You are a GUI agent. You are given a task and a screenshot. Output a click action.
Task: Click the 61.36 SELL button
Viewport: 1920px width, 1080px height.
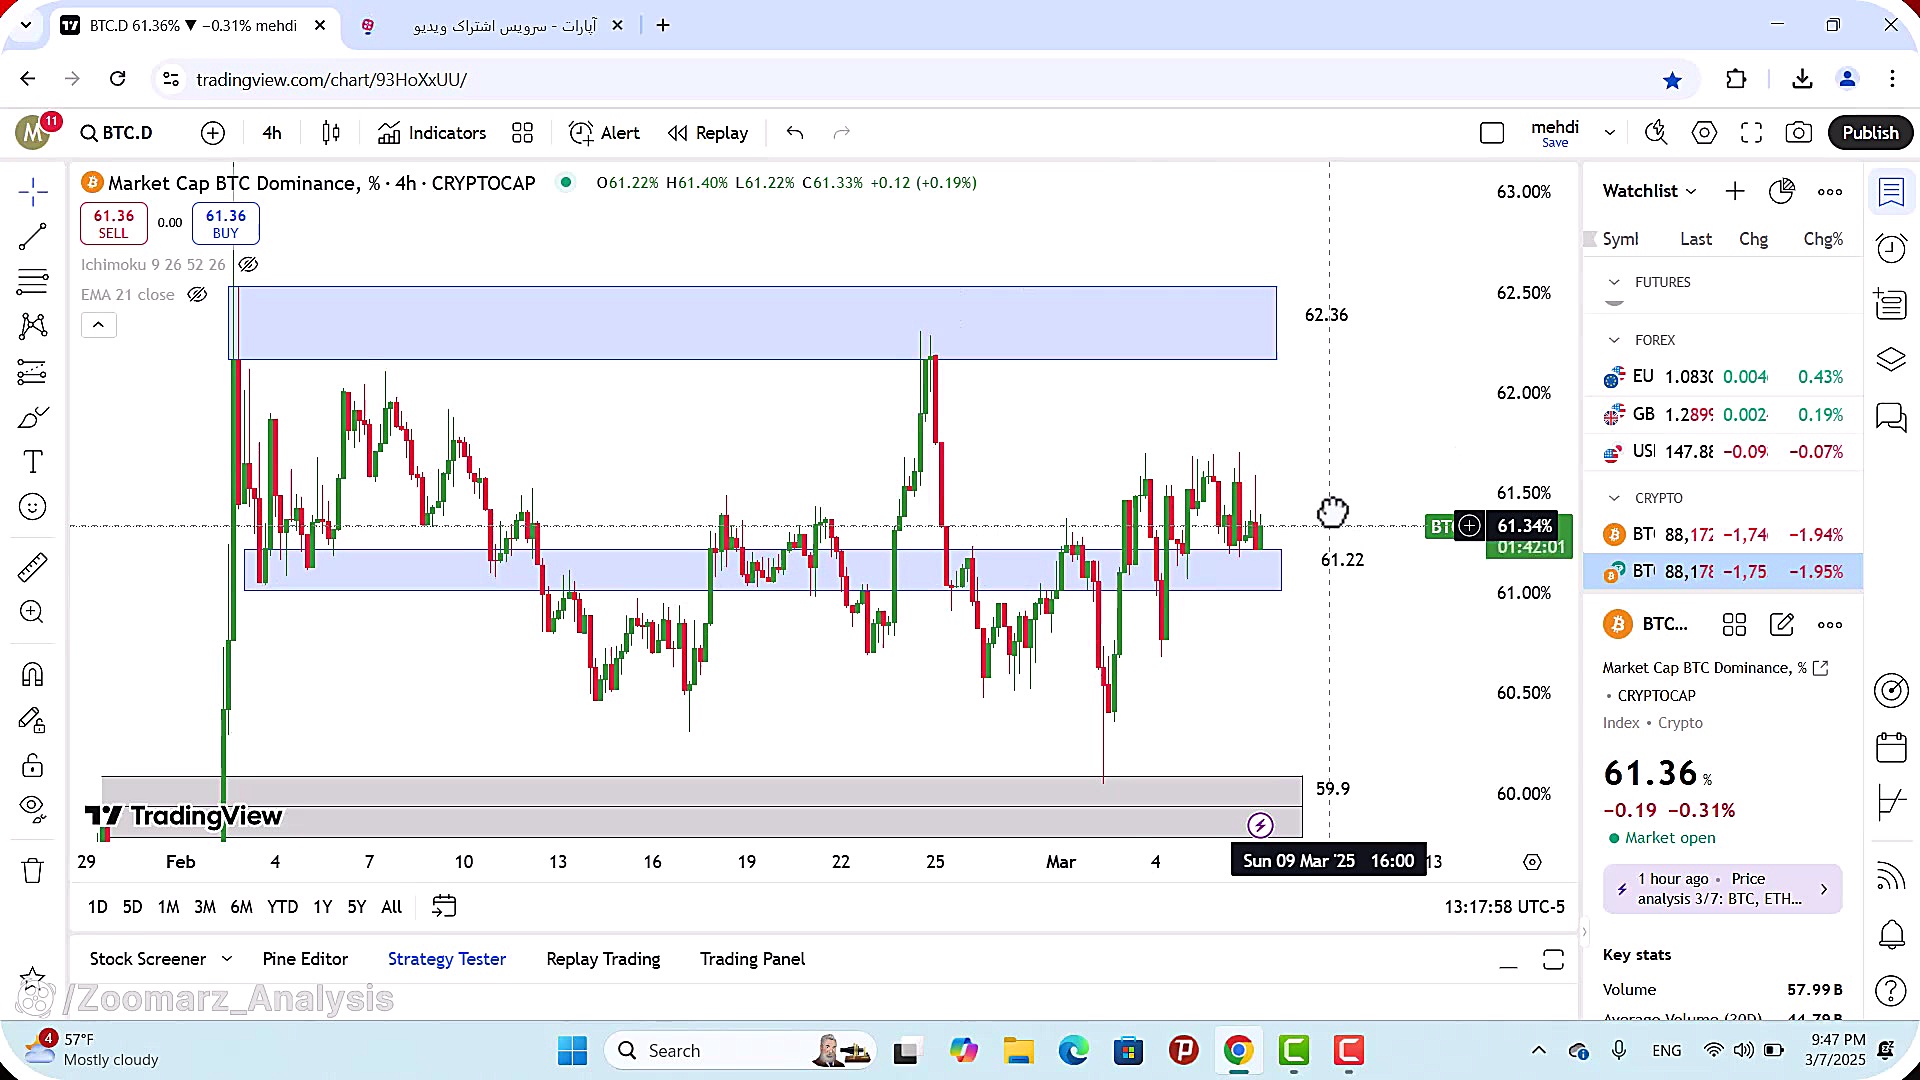pyautogui.click(x=114, y=224)
